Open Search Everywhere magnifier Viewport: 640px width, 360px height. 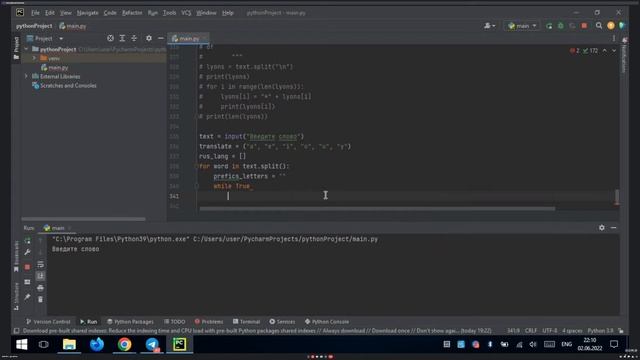pos(599,26)
